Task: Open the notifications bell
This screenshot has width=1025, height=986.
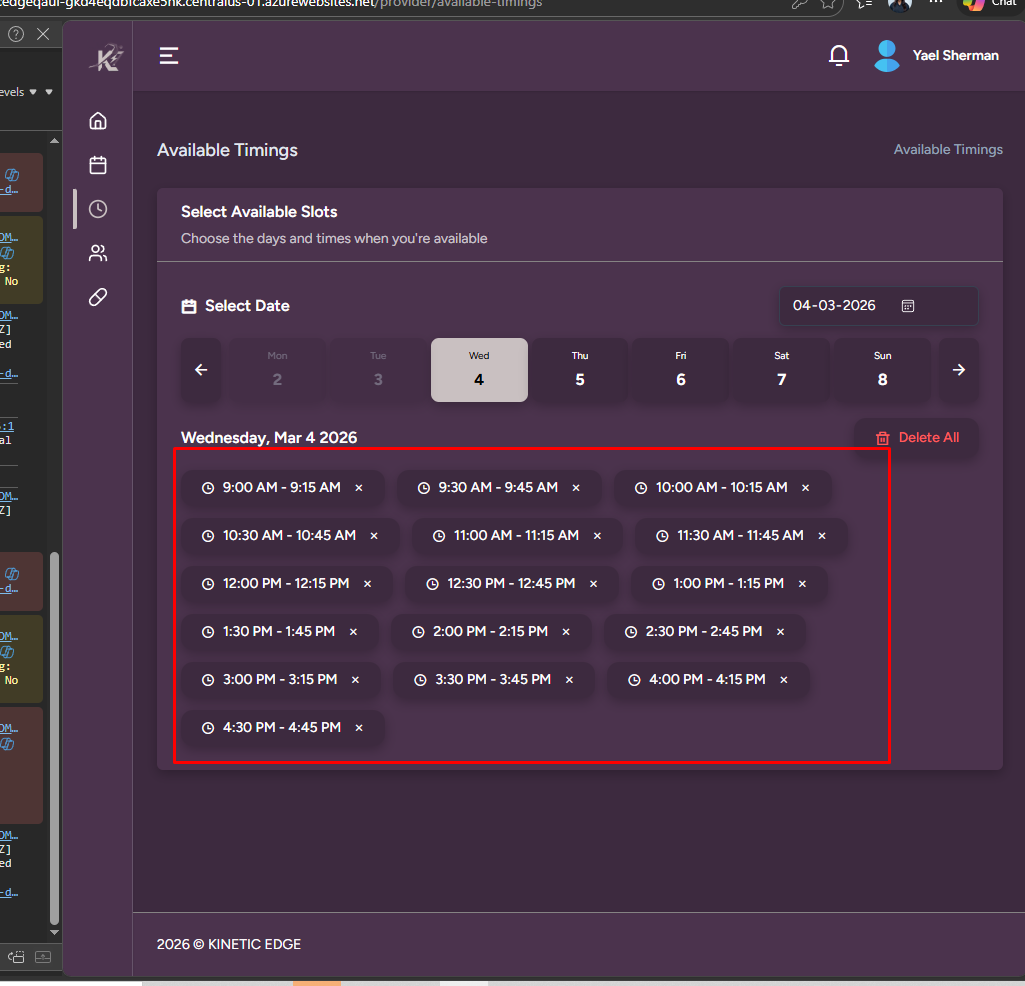Action: 839,56
